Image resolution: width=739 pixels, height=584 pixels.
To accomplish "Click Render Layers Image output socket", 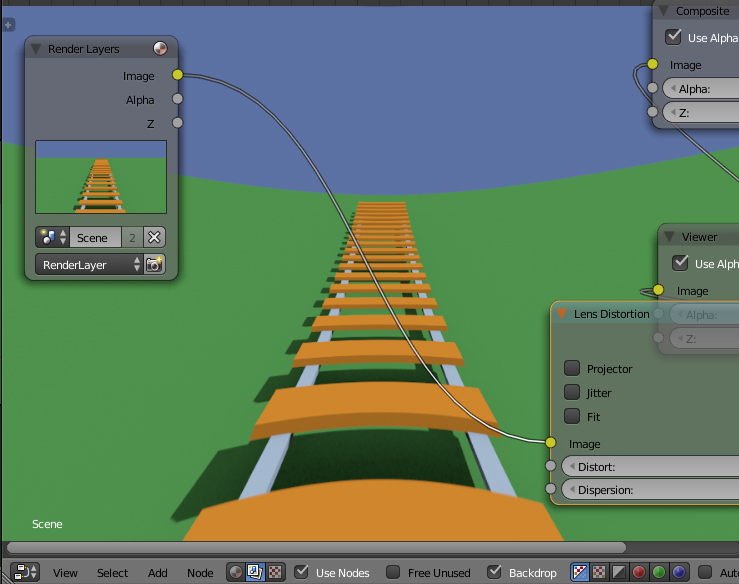I will tap(178, 74).
